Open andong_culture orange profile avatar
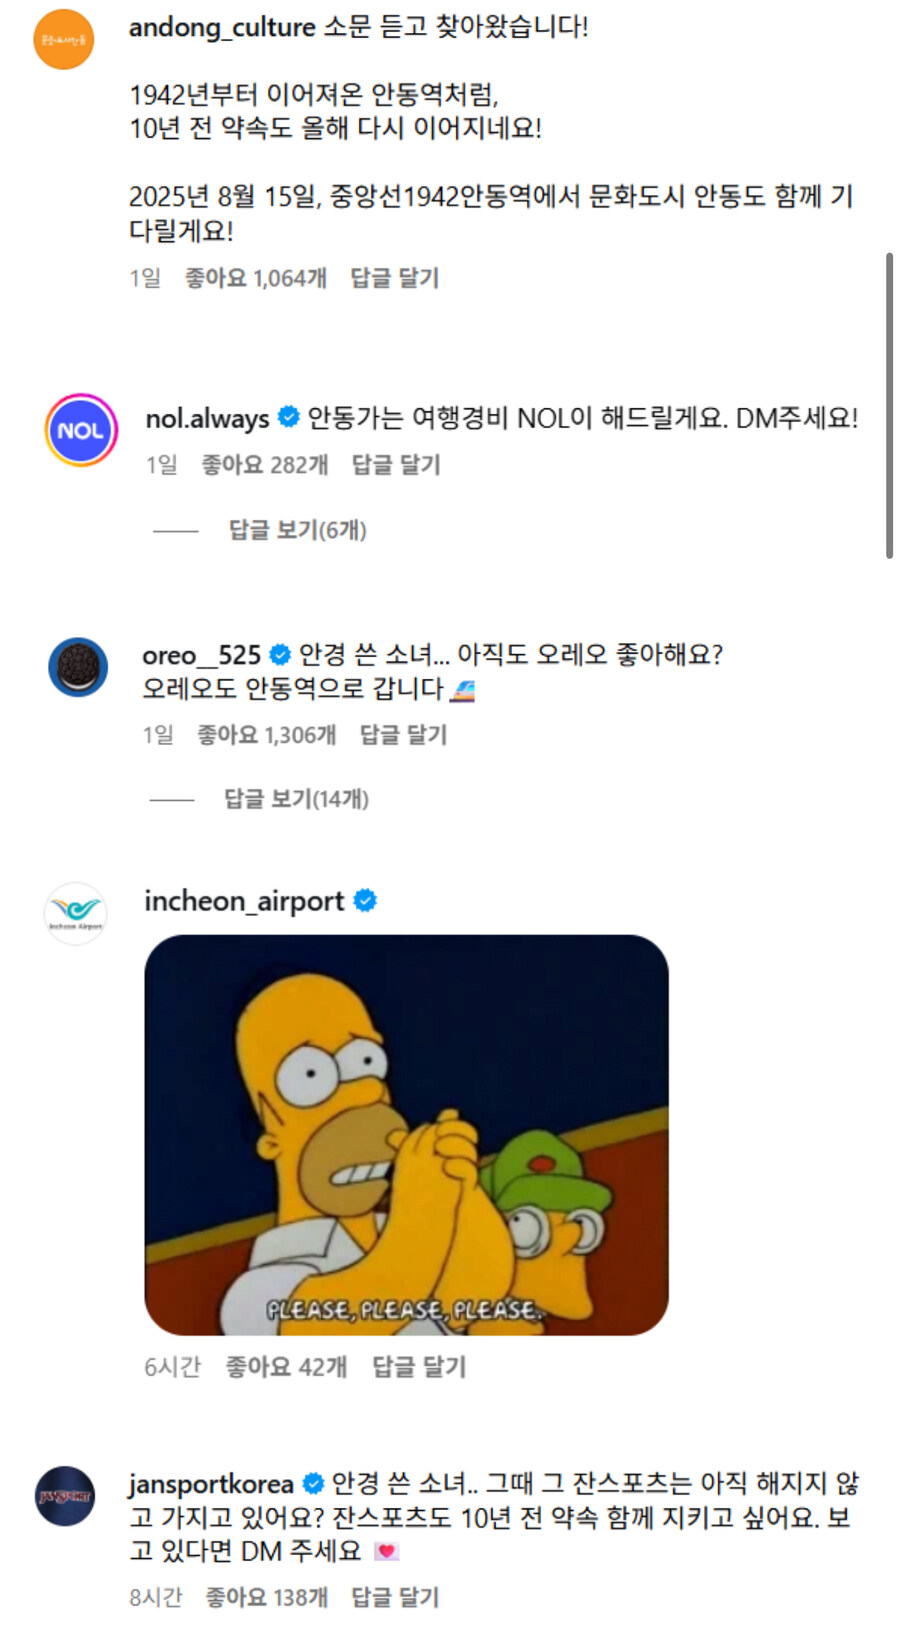The height and width of the screenshot is (1633, 900). tap(64, 39)
